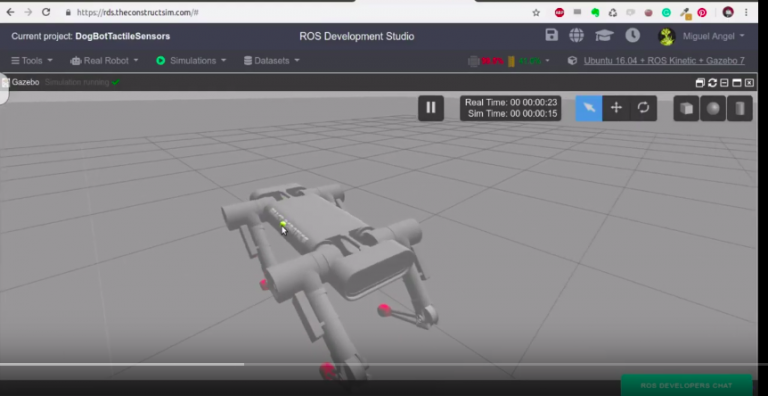The height and width of the screenshot is (396, 768).
Task: Open the Tools dropdown menu
Action: click(32, 61)
